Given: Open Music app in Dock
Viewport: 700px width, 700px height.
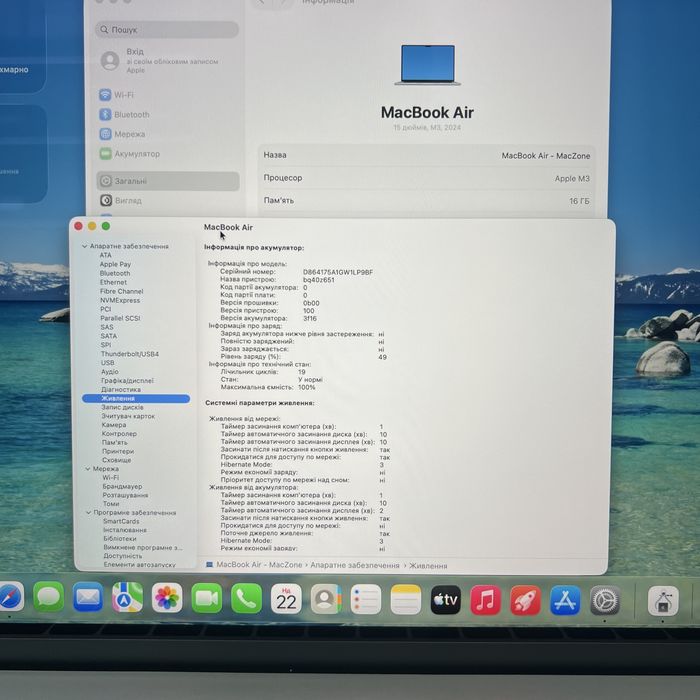Looking at the screenshot, I should point(486,600).
